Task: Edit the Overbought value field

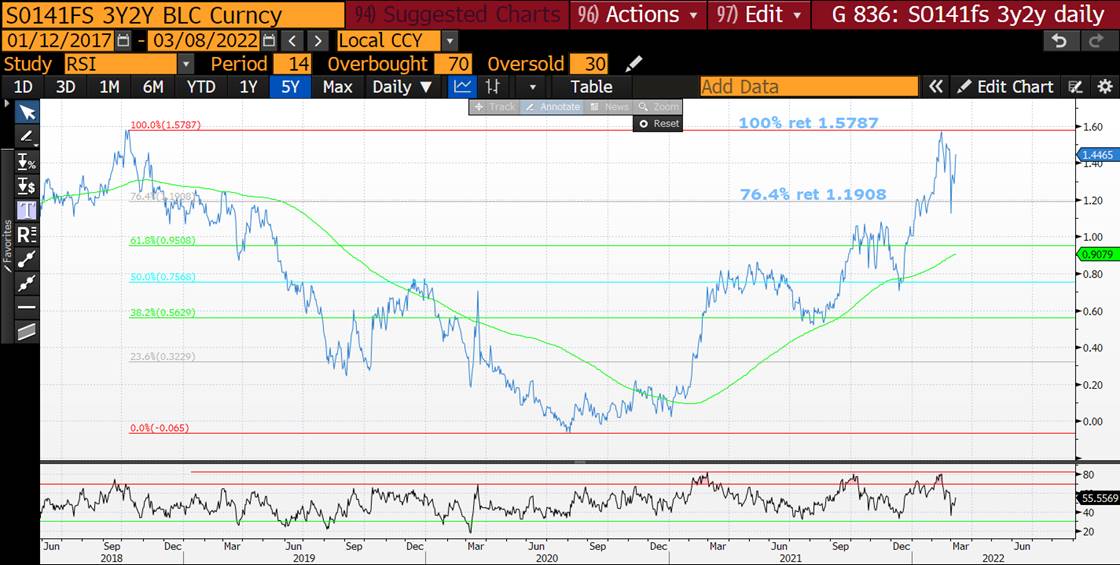Action: 453,64
